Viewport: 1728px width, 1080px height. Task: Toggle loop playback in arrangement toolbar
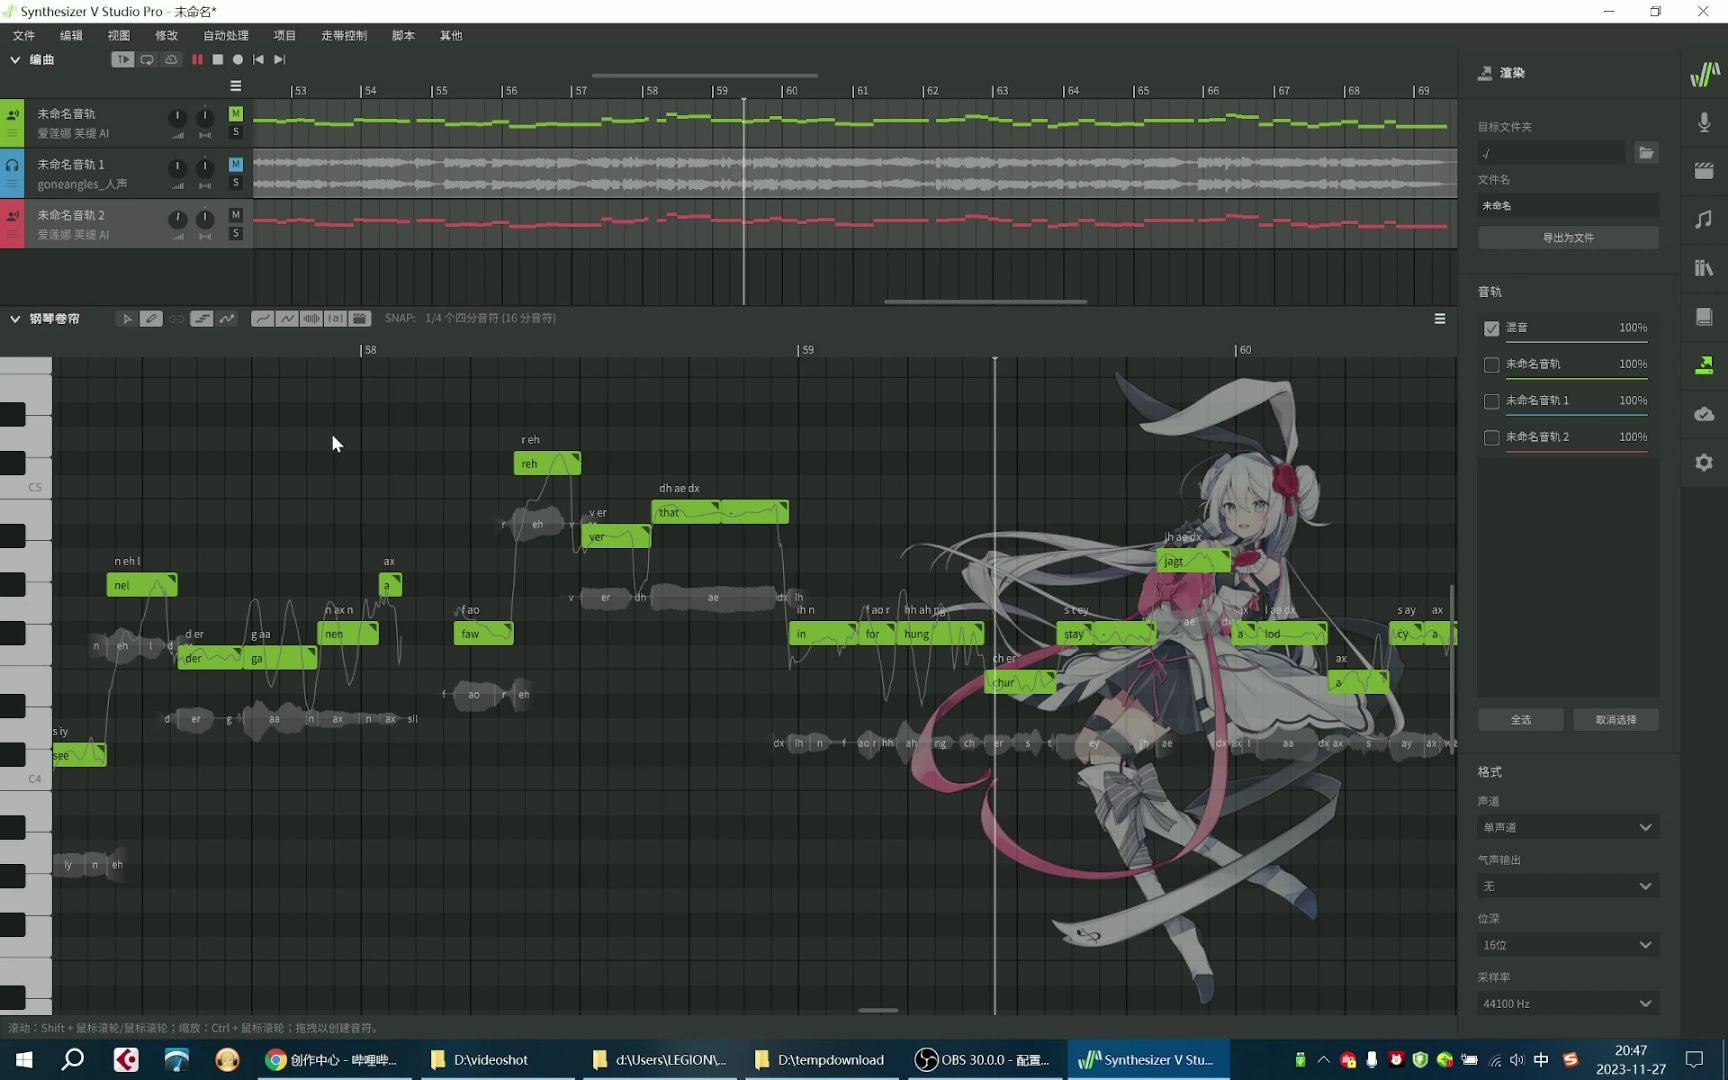pos(147,60)
